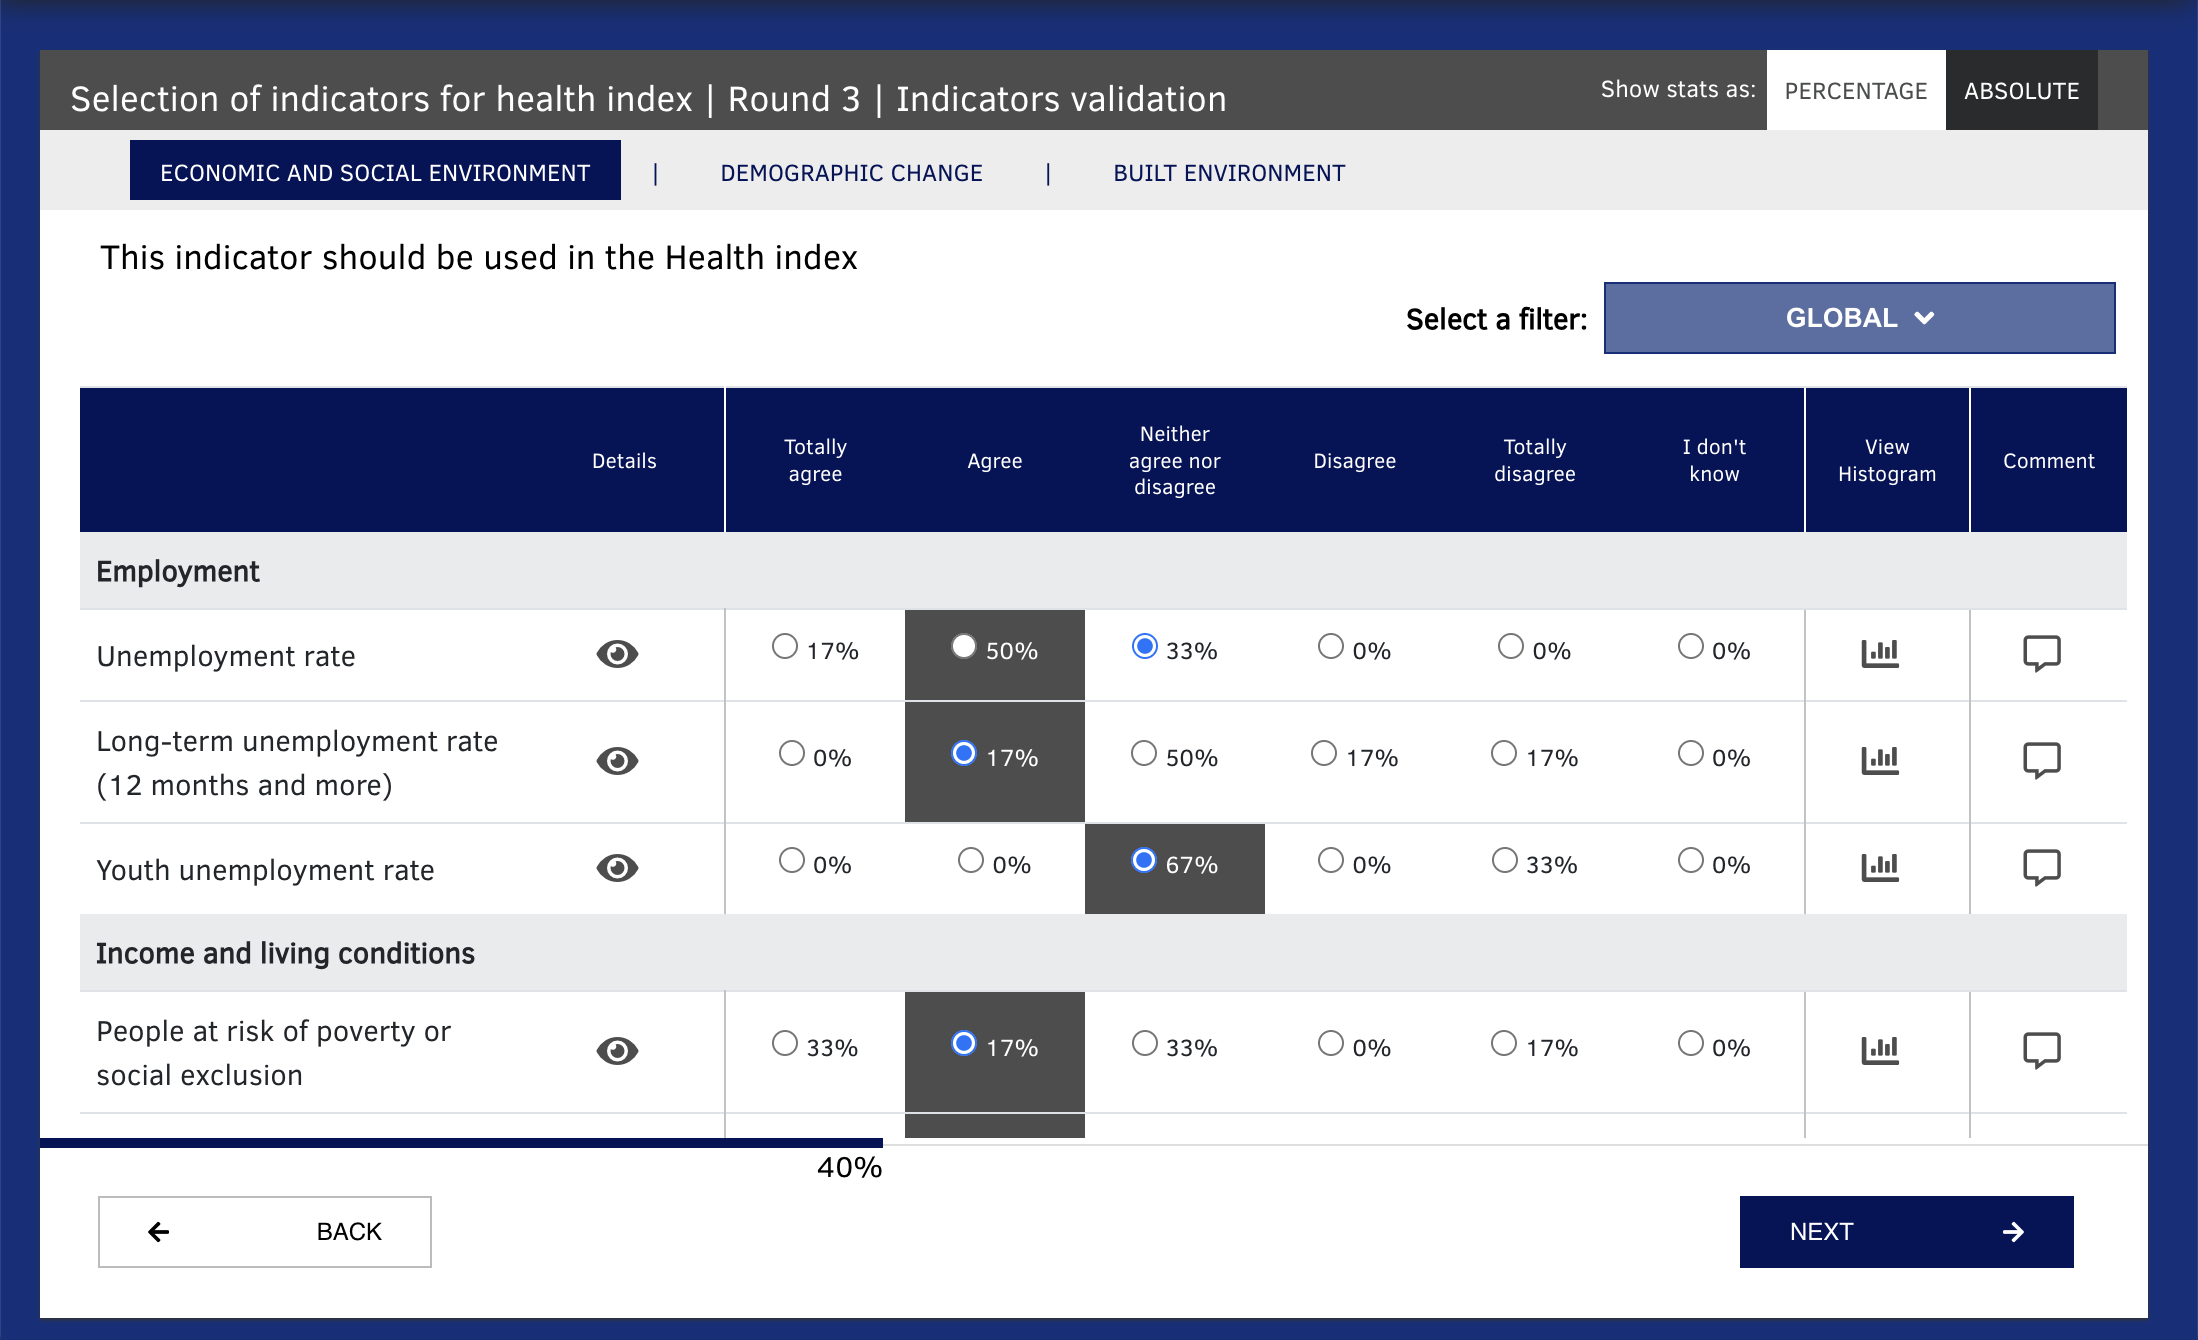Choose I don't know for poverty risk row
2198x1340 pixels.
pyautogui.click(x=1691, y=1043)
